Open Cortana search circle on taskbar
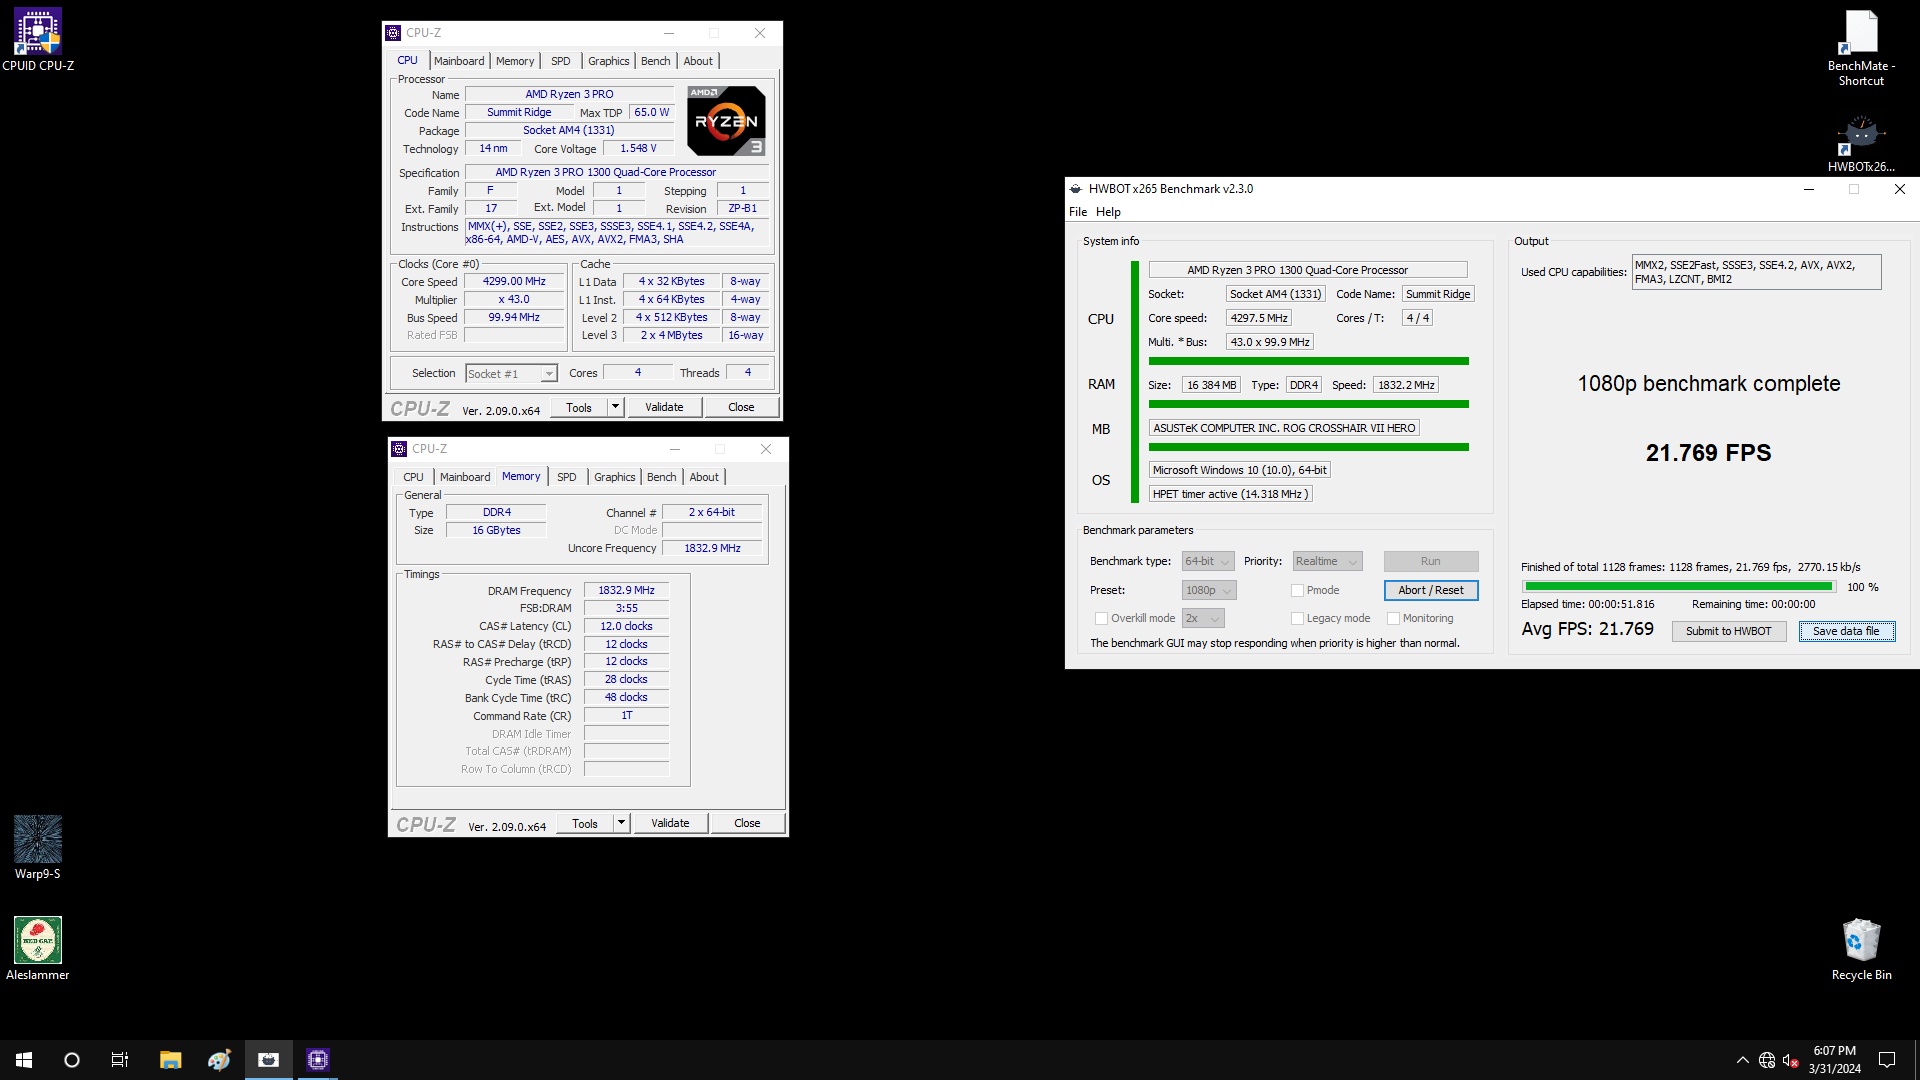The image size is (1920, 1080). tap(72, 1060)
